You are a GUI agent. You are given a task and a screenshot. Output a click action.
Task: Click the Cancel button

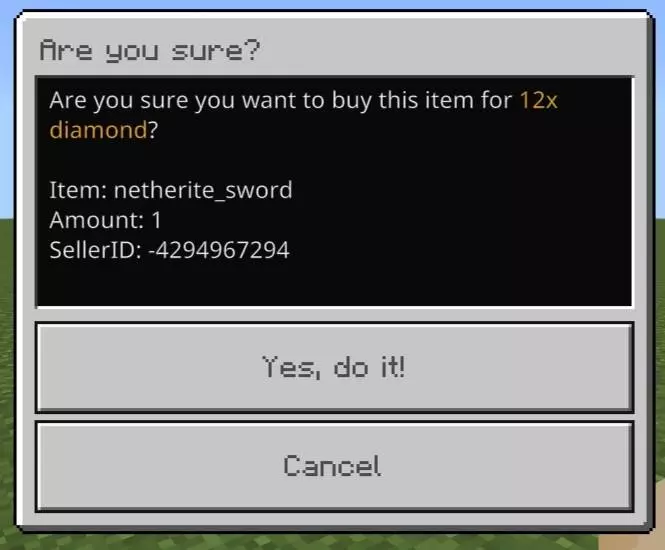point(334,466)
